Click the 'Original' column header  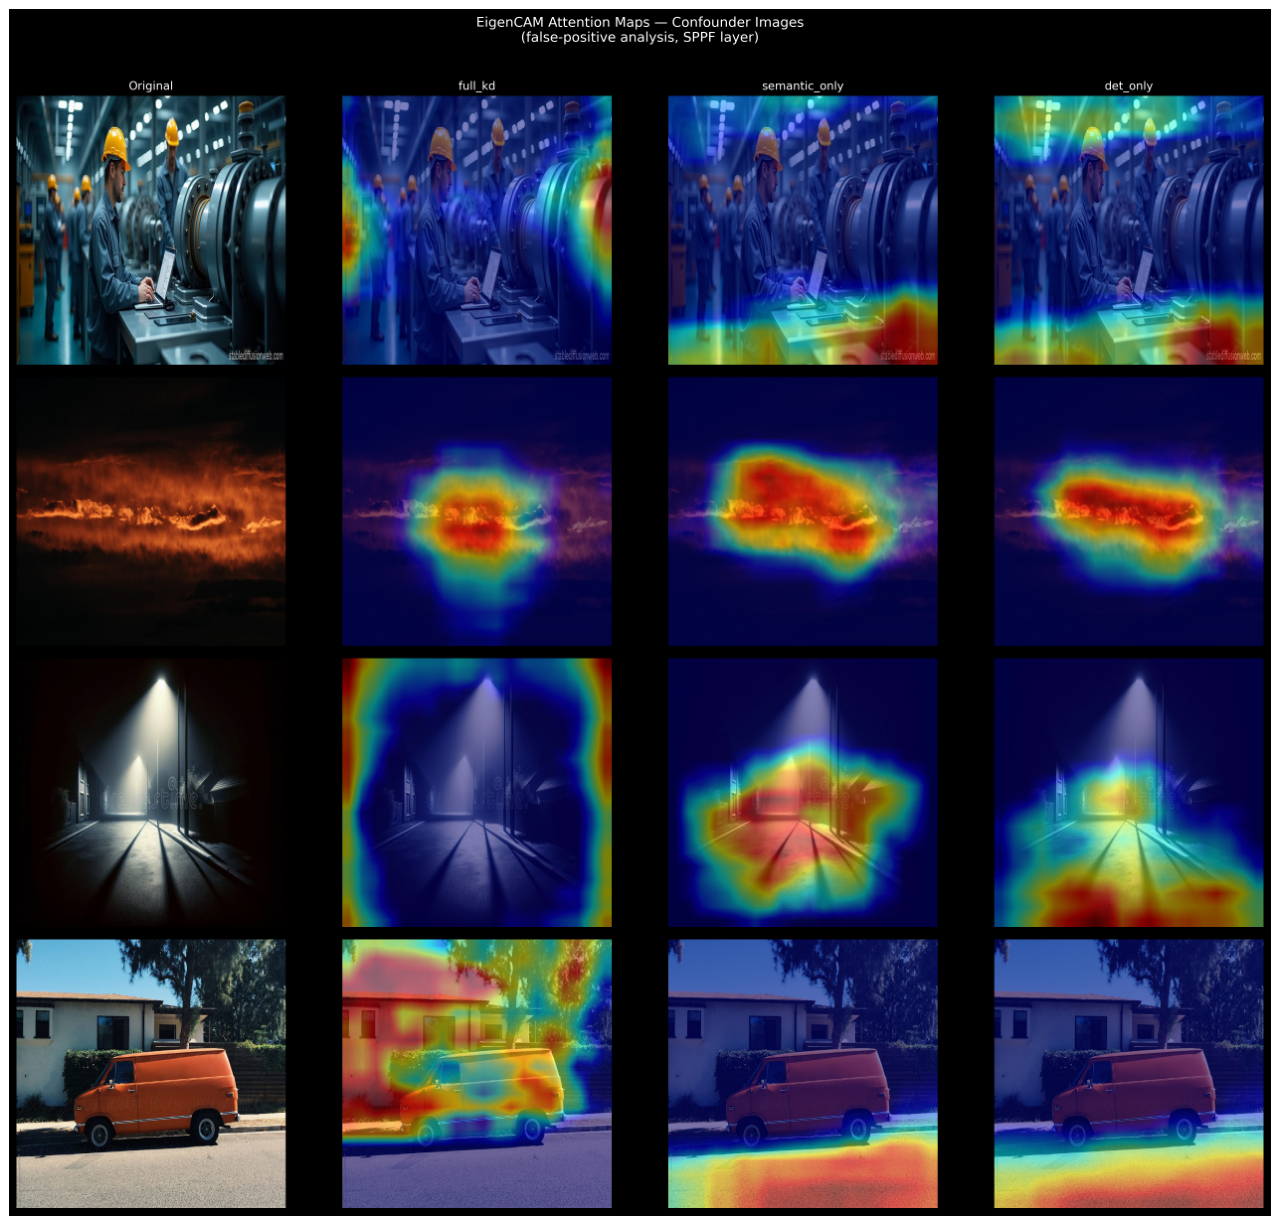pyautogui.click(x=151, y=86)
